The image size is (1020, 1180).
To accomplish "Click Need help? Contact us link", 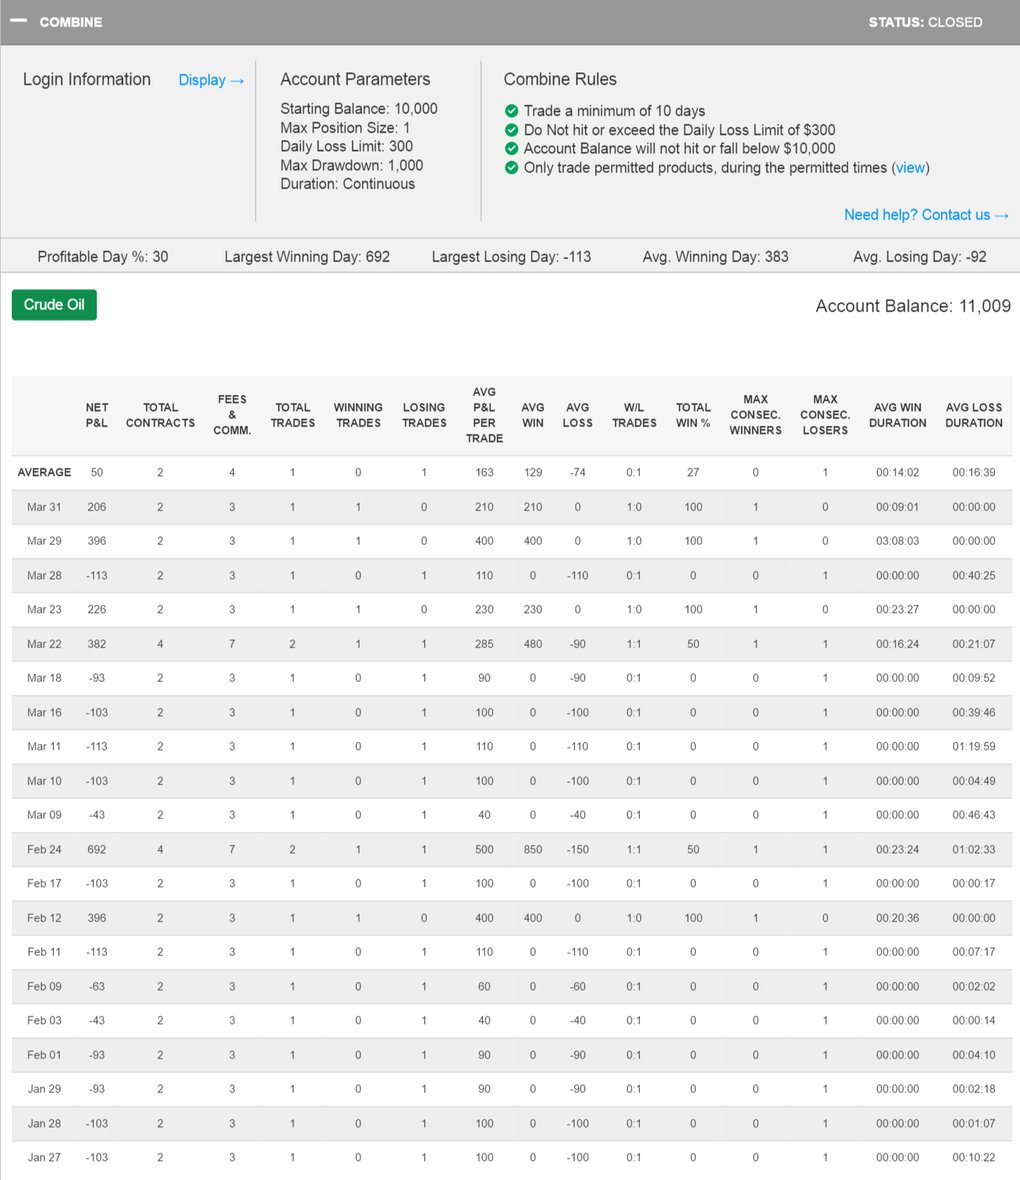I will coord(926,215).
